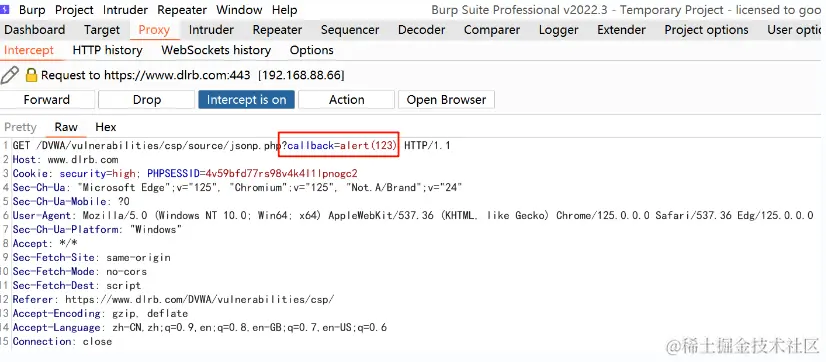Image resolution: width=826 pixels, height=362 pixels.
Task: Go to the Intruder tool tab
Action: pyautogui.click(x=211, y=30)
